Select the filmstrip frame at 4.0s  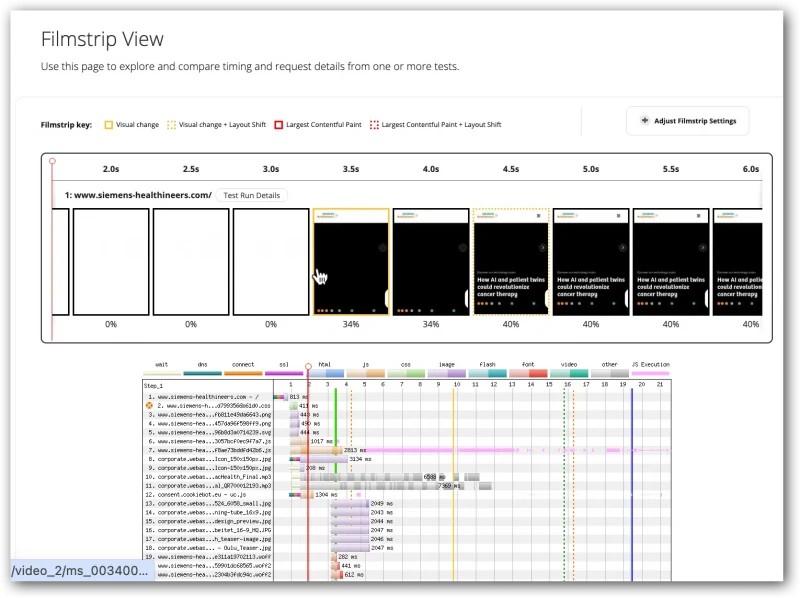coord(431,262)
